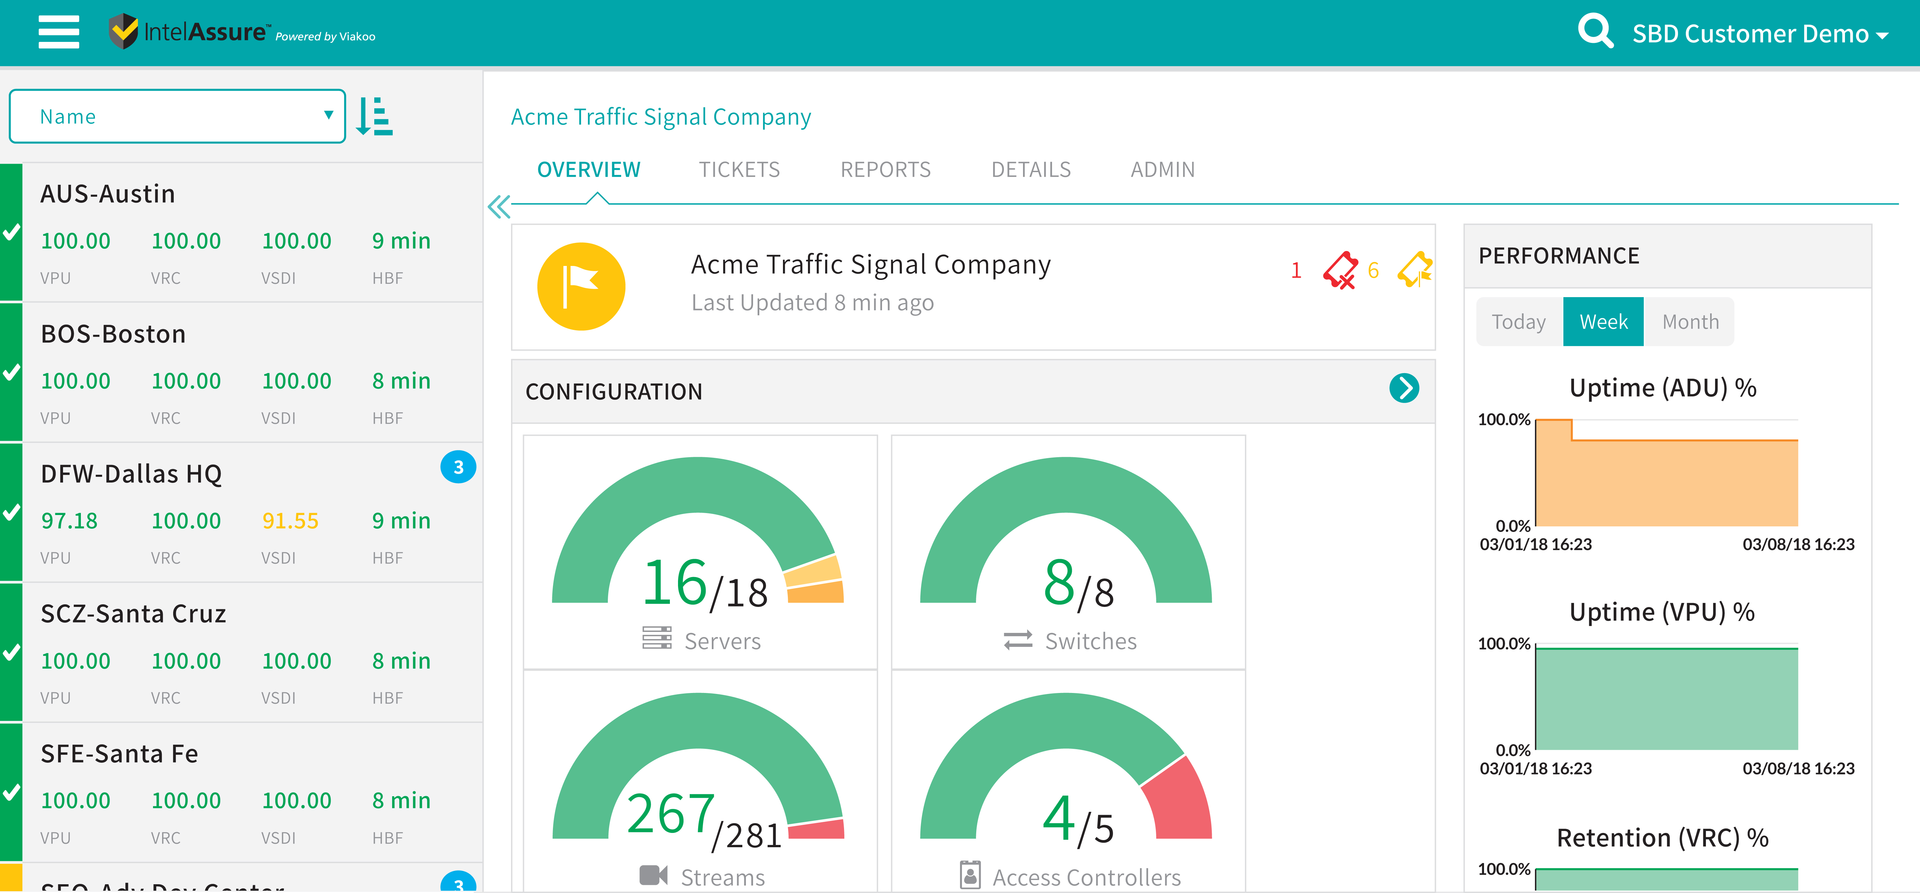Screen dimensions: 1920x893
Task: Click the BOS-Boston green checkmark
Action: point(11,373)
